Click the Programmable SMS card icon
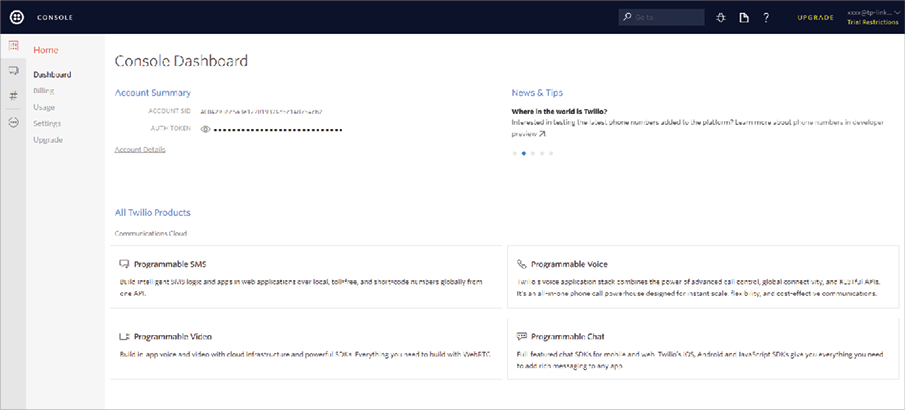Screen dimensions: 905x410 pyautogui.click(x=124, y=264)
